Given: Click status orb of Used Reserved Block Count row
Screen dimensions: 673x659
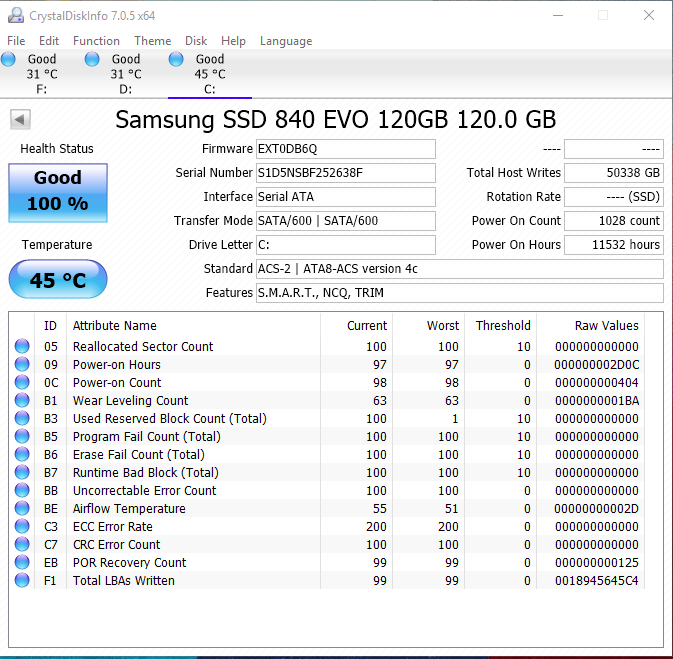Looking at the screenshot, I should 22,418.
